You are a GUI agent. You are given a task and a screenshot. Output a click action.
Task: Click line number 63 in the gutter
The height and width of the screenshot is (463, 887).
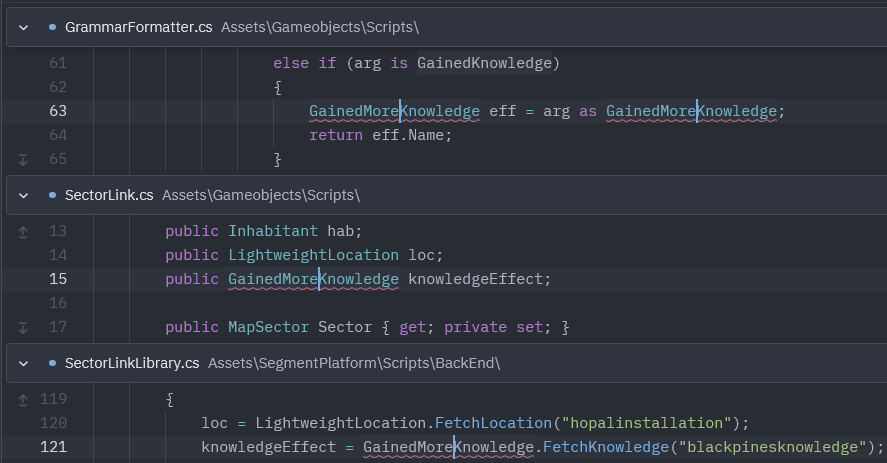[57, 111]
